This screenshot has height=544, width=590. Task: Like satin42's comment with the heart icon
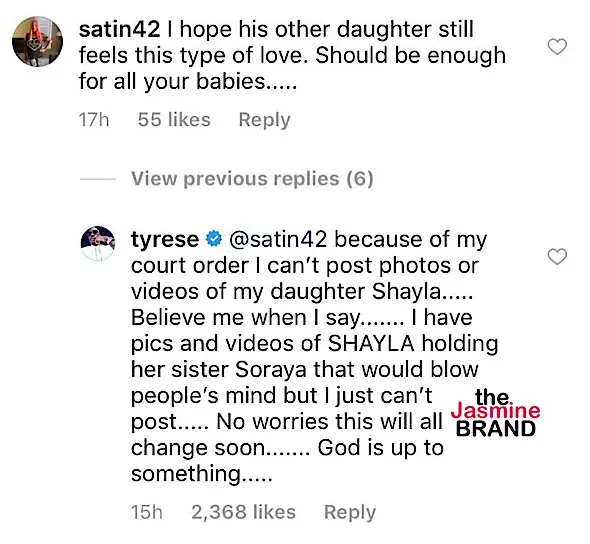pyautogui.click(x=557, y=47)
